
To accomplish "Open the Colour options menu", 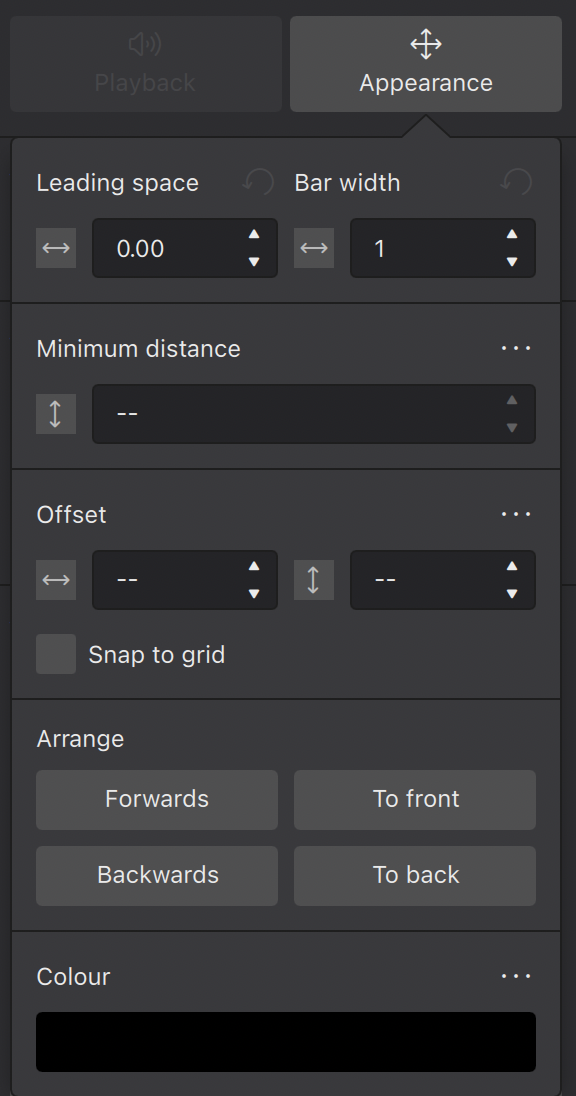I will click(515, 976).
